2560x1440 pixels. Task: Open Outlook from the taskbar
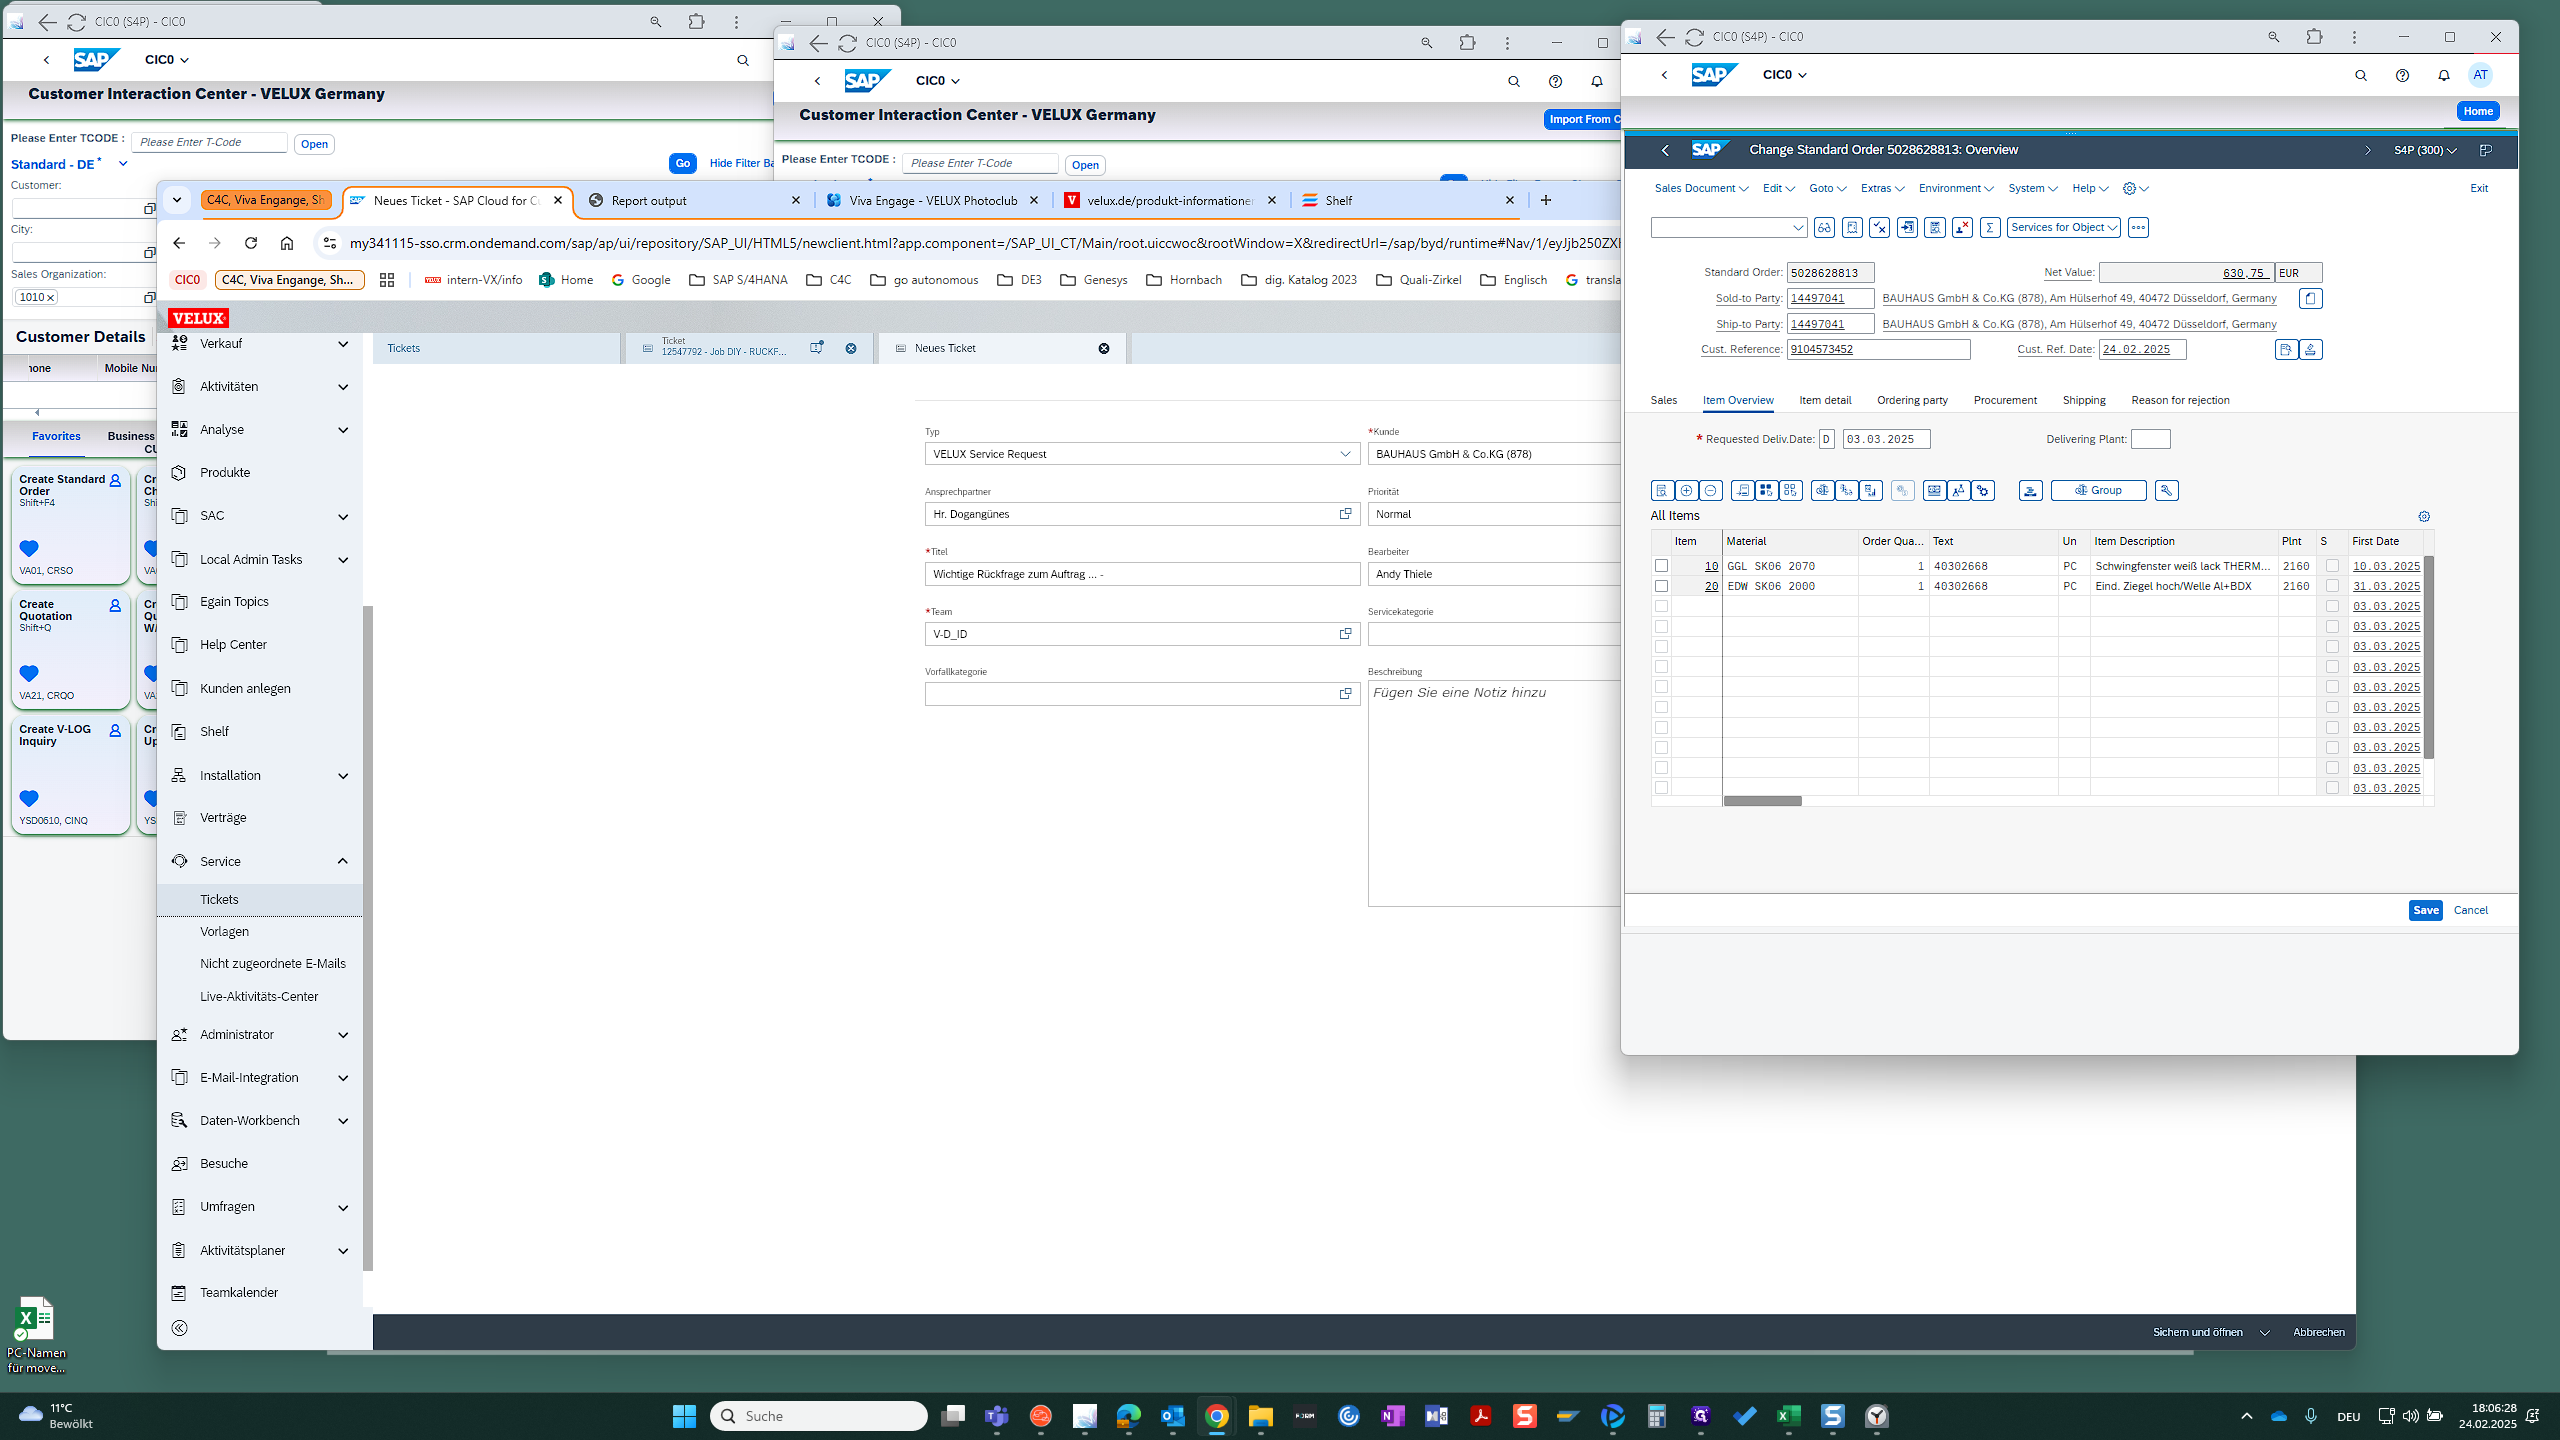tap(1172, 1416)
